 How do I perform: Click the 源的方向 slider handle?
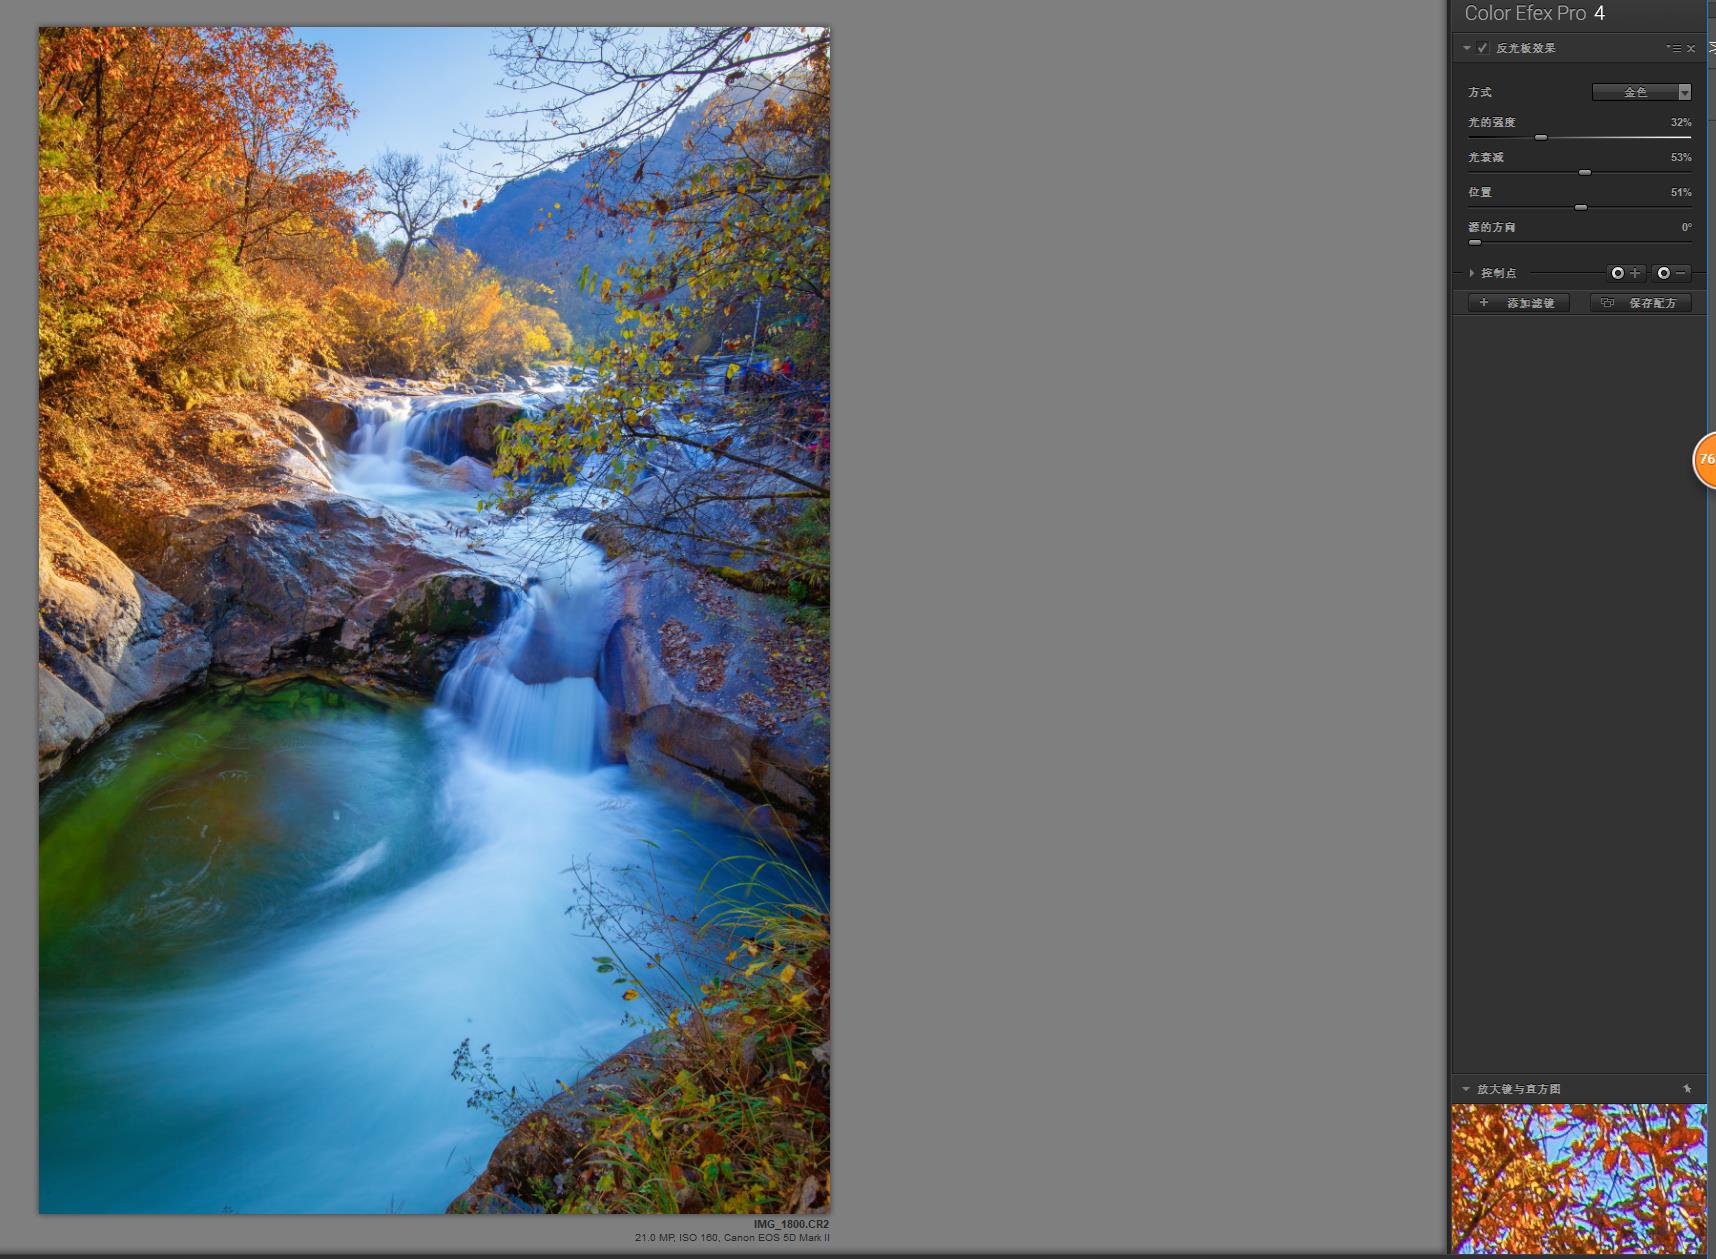1475,242
